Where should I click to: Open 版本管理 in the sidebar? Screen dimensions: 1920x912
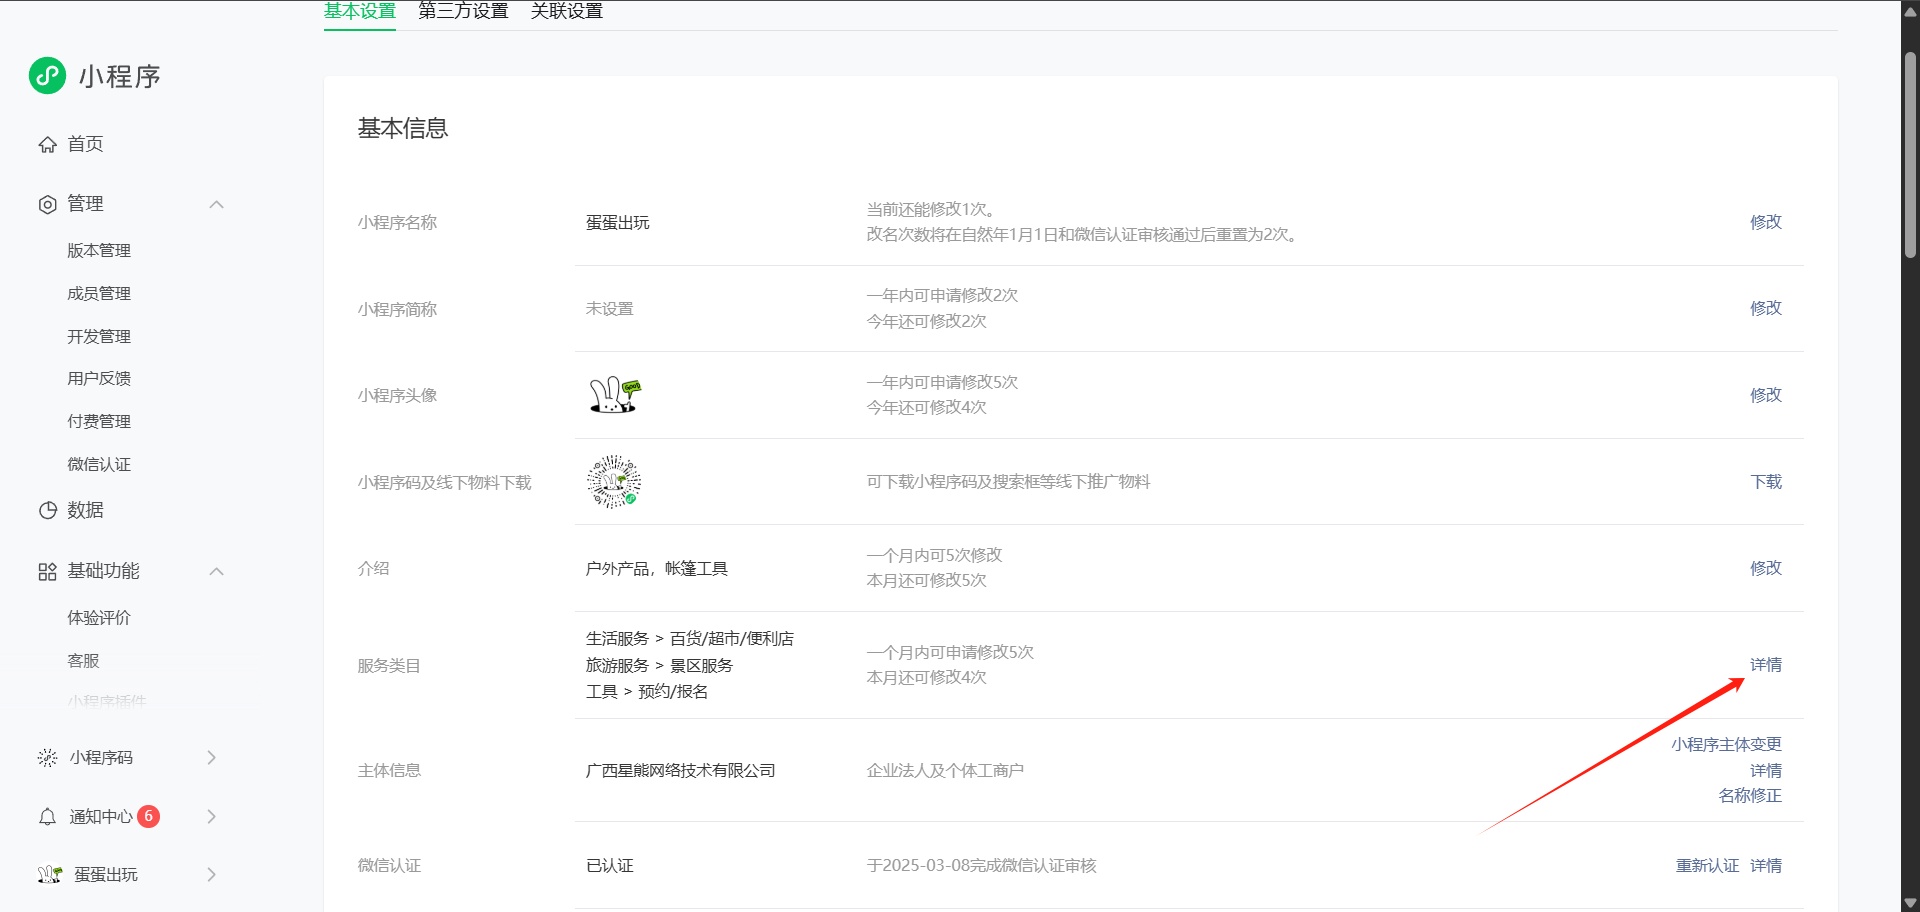pos(99,251)
